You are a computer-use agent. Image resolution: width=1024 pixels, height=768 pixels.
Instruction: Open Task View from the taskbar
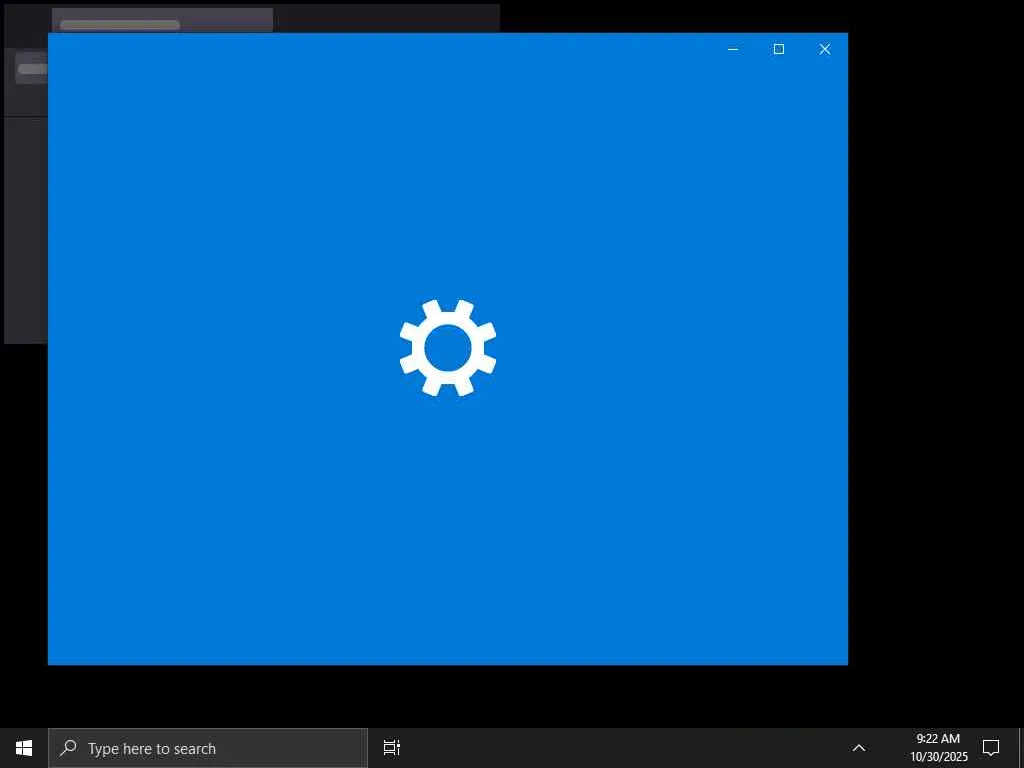coord(392,748)
